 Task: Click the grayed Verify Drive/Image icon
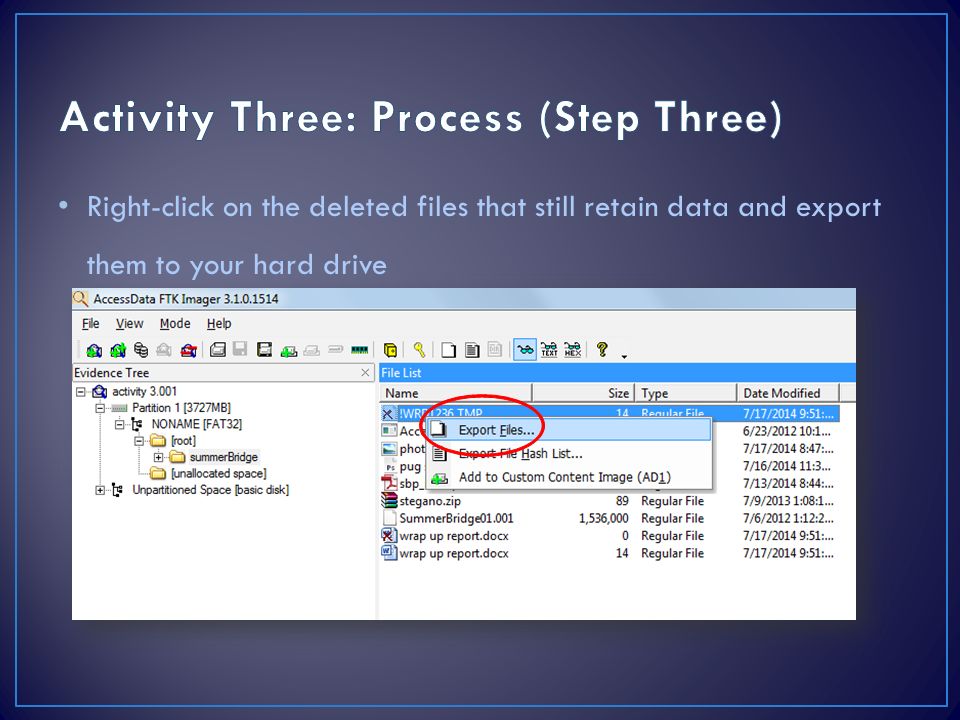(x=336, y=350)
